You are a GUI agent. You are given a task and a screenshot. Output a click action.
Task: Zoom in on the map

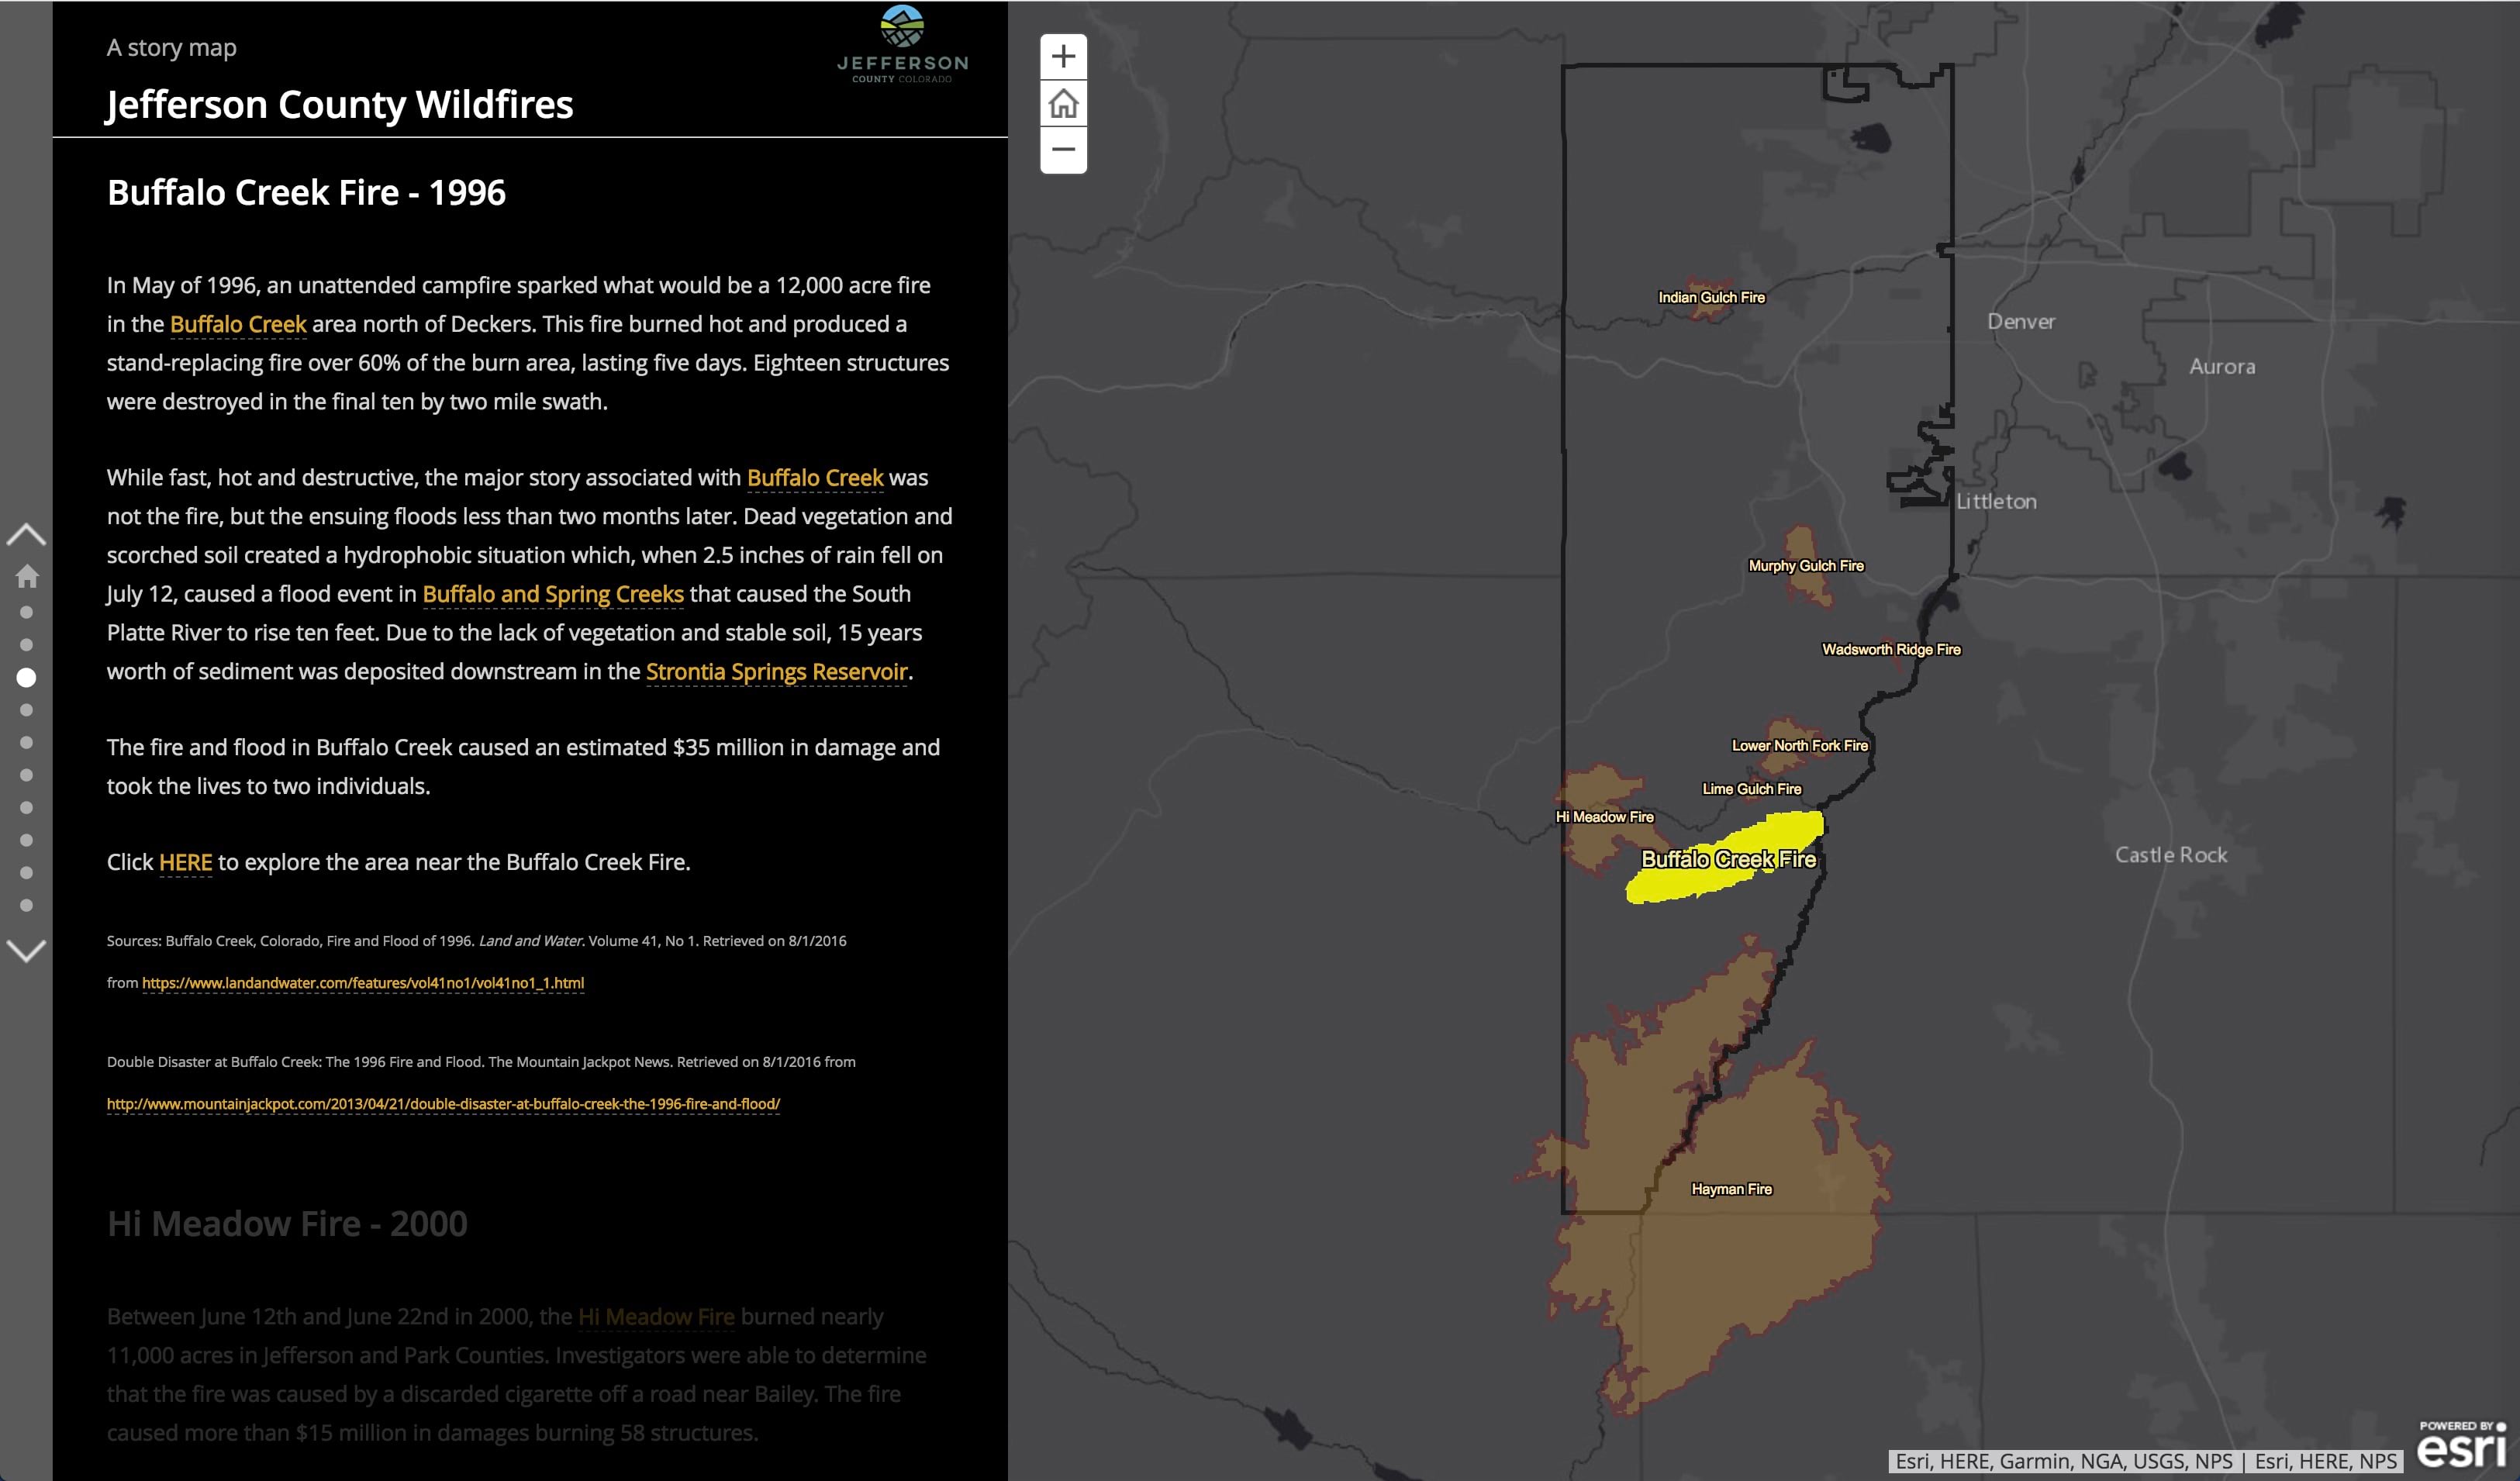(x=1063, y=56)
